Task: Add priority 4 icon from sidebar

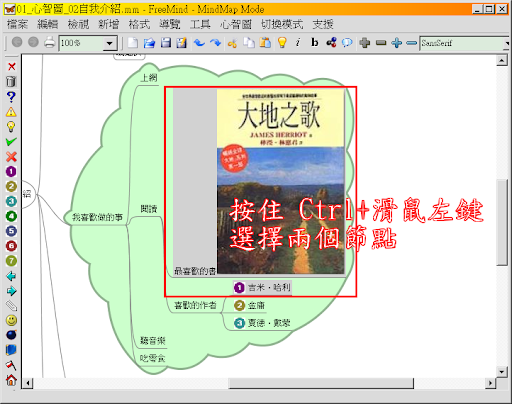Action: tap(11, 216)
